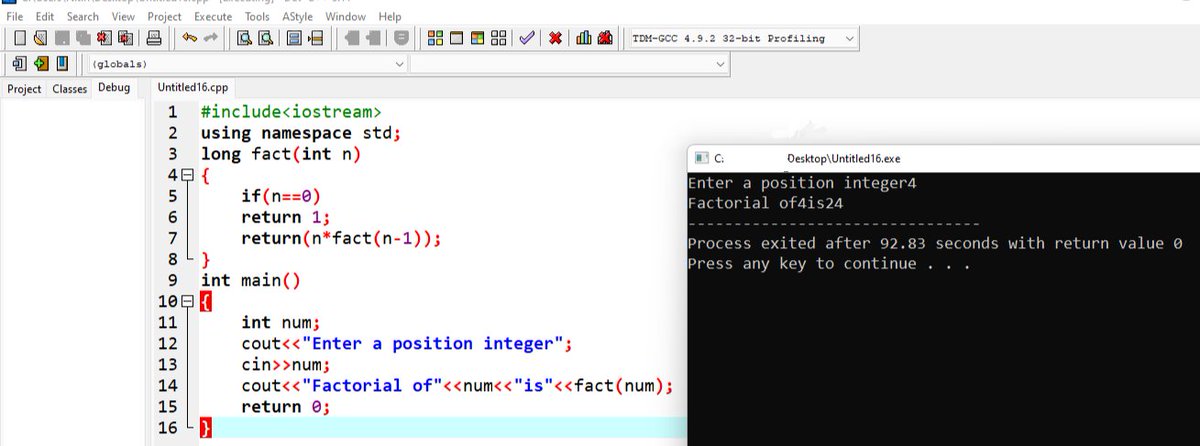This screenshot has width=1200, height=446.
Task: Print the source using the printer icon
Action: (x=154, y=38)
